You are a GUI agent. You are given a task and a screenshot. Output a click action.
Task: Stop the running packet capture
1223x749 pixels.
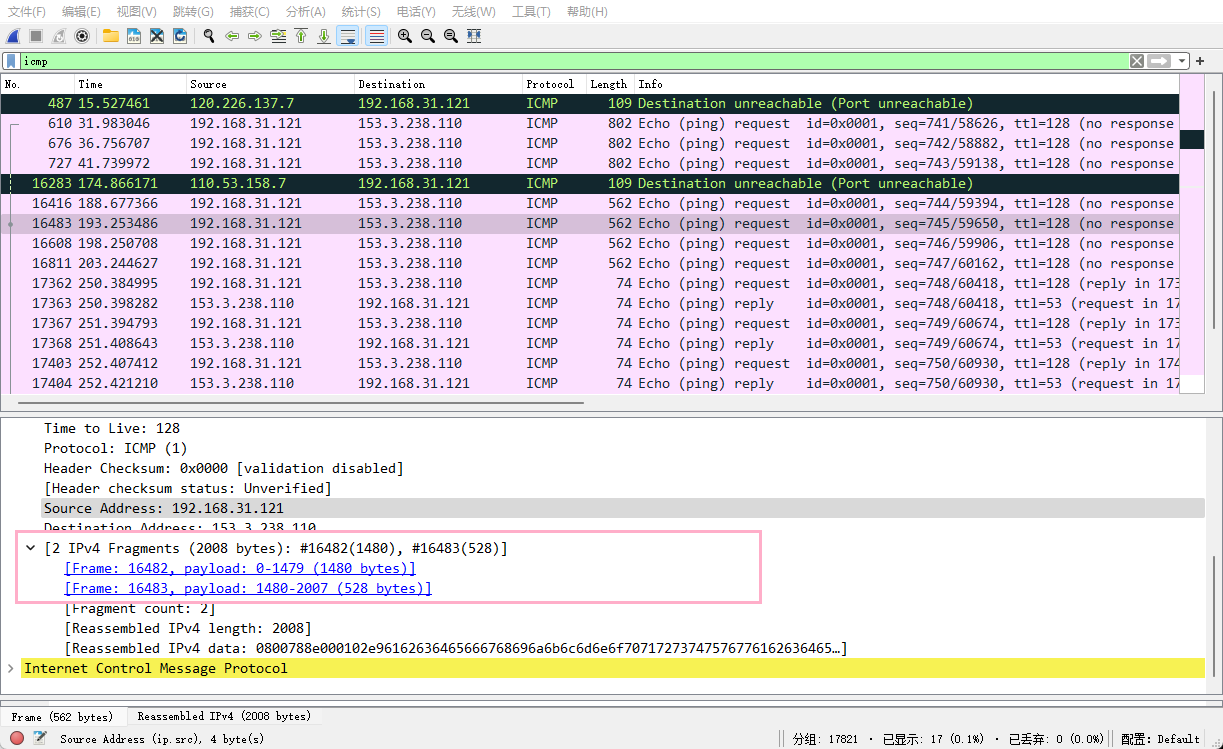coord(36,36)
